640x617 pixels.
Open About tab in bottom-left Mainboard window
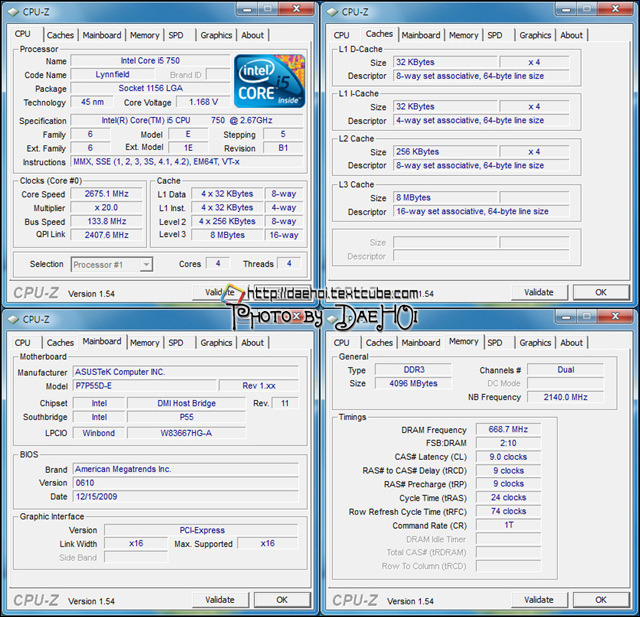coord(252,343)
